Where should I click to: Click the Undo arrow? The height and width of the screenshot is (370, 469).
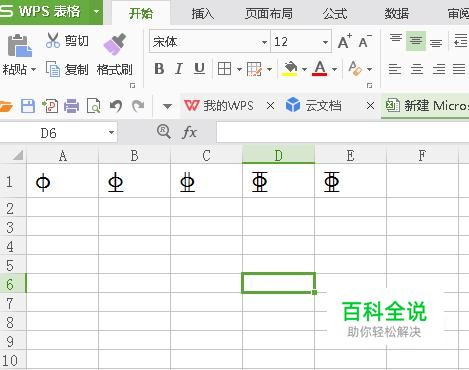(x=116, y=106)
